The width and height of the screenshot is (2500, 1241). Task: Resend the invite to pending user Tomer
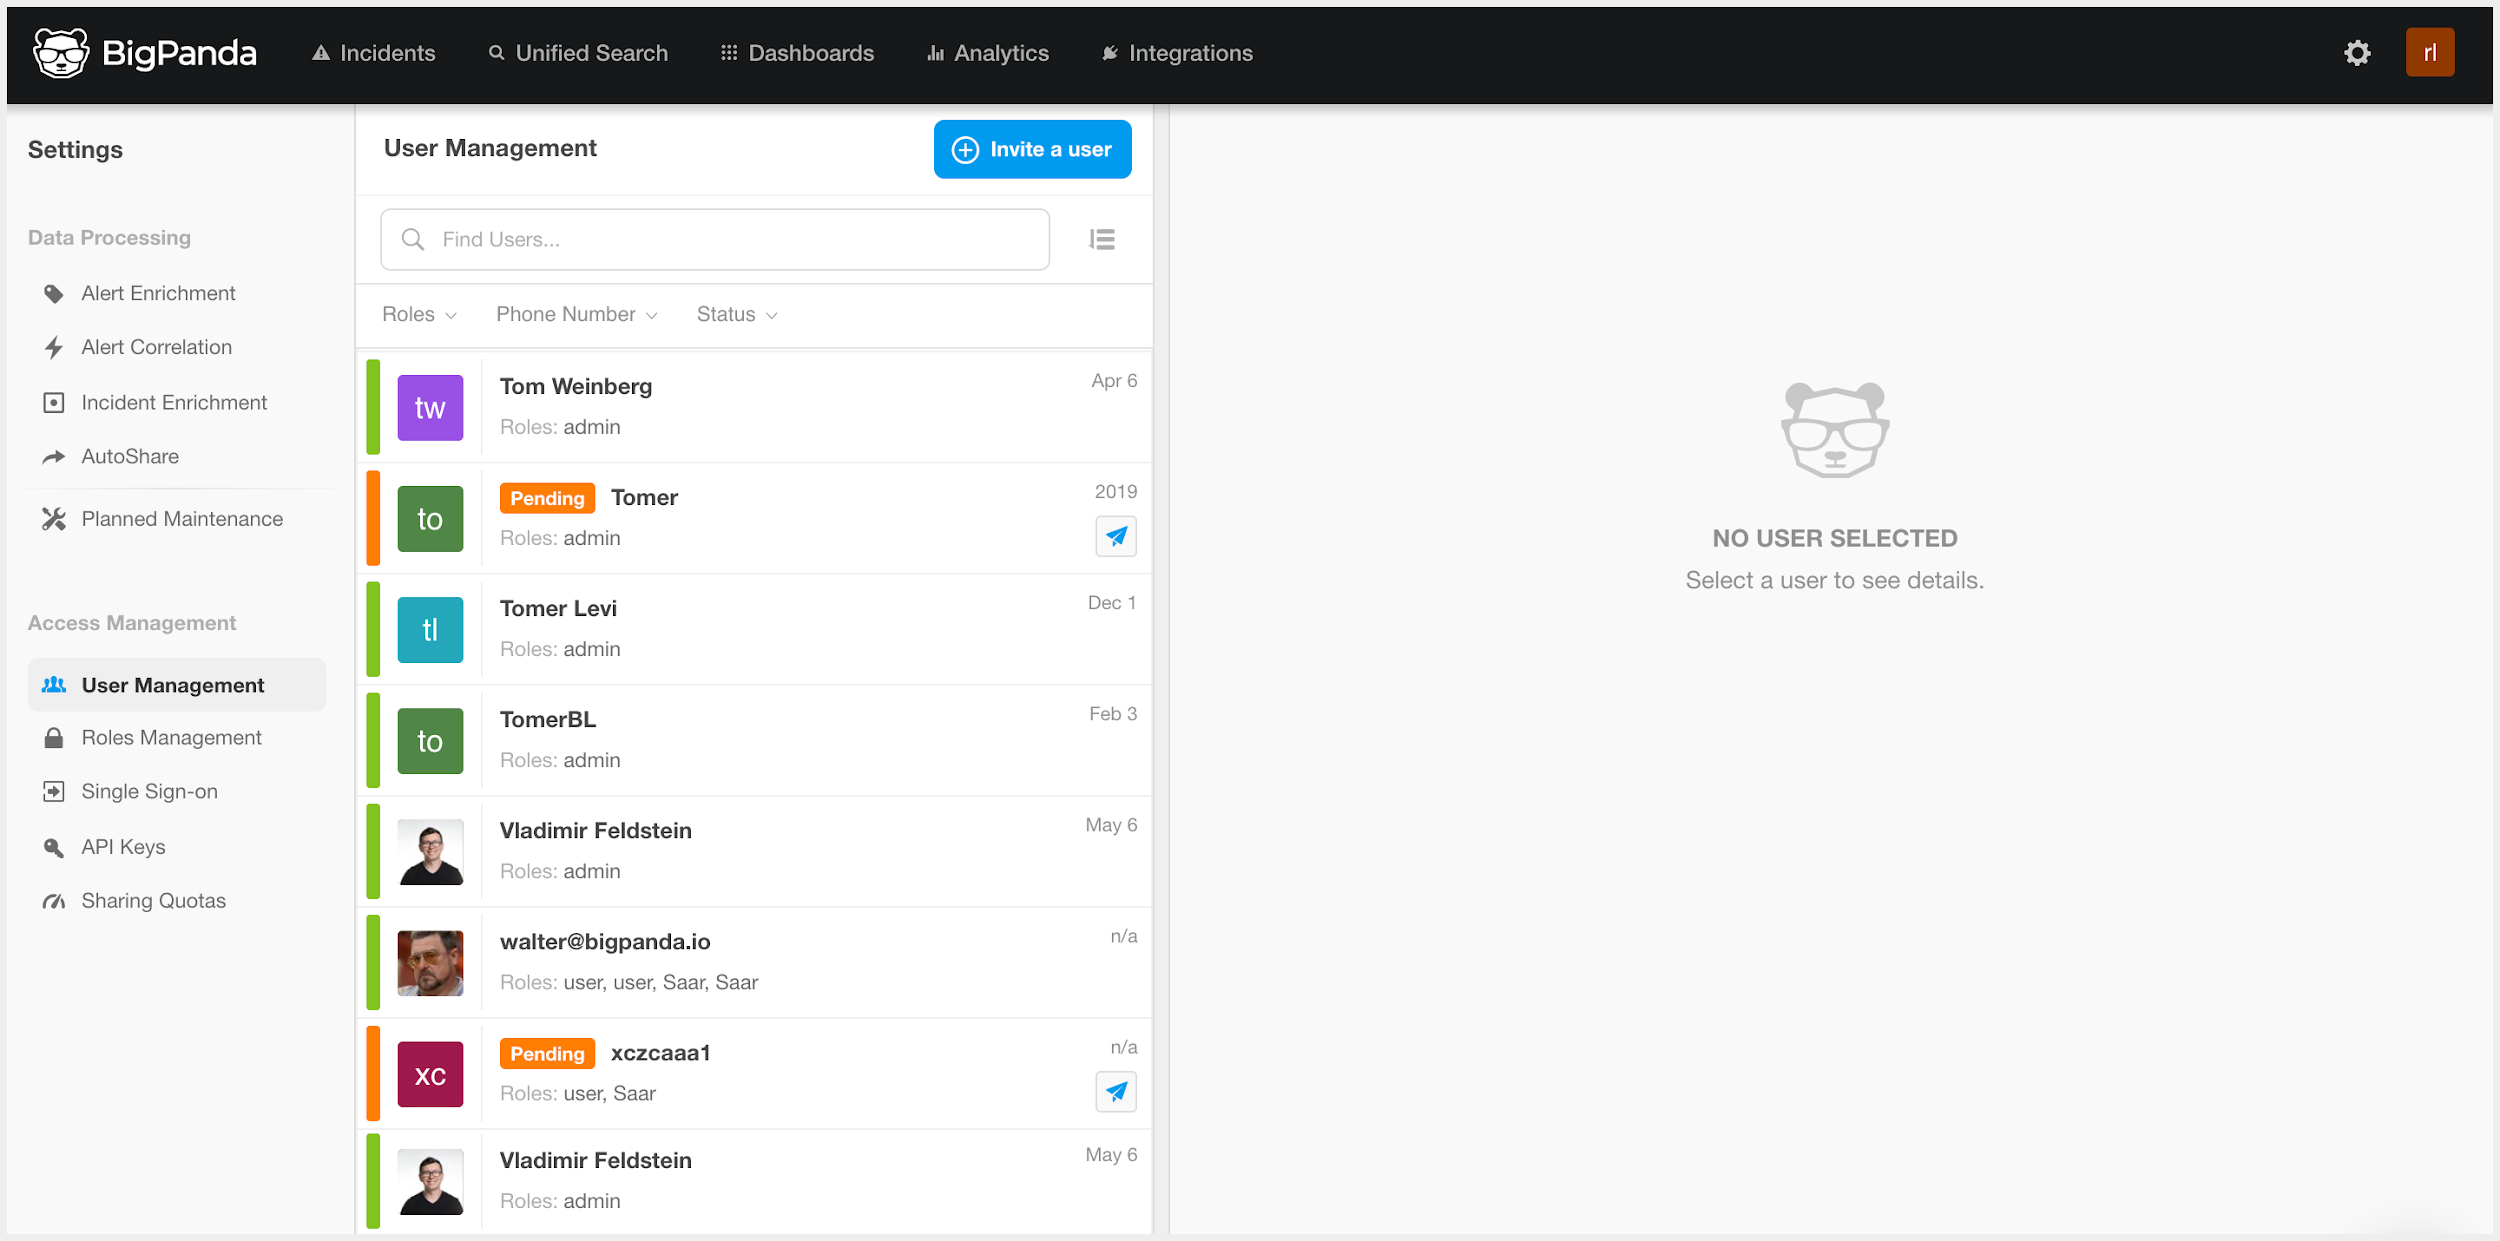point(1116,536)
